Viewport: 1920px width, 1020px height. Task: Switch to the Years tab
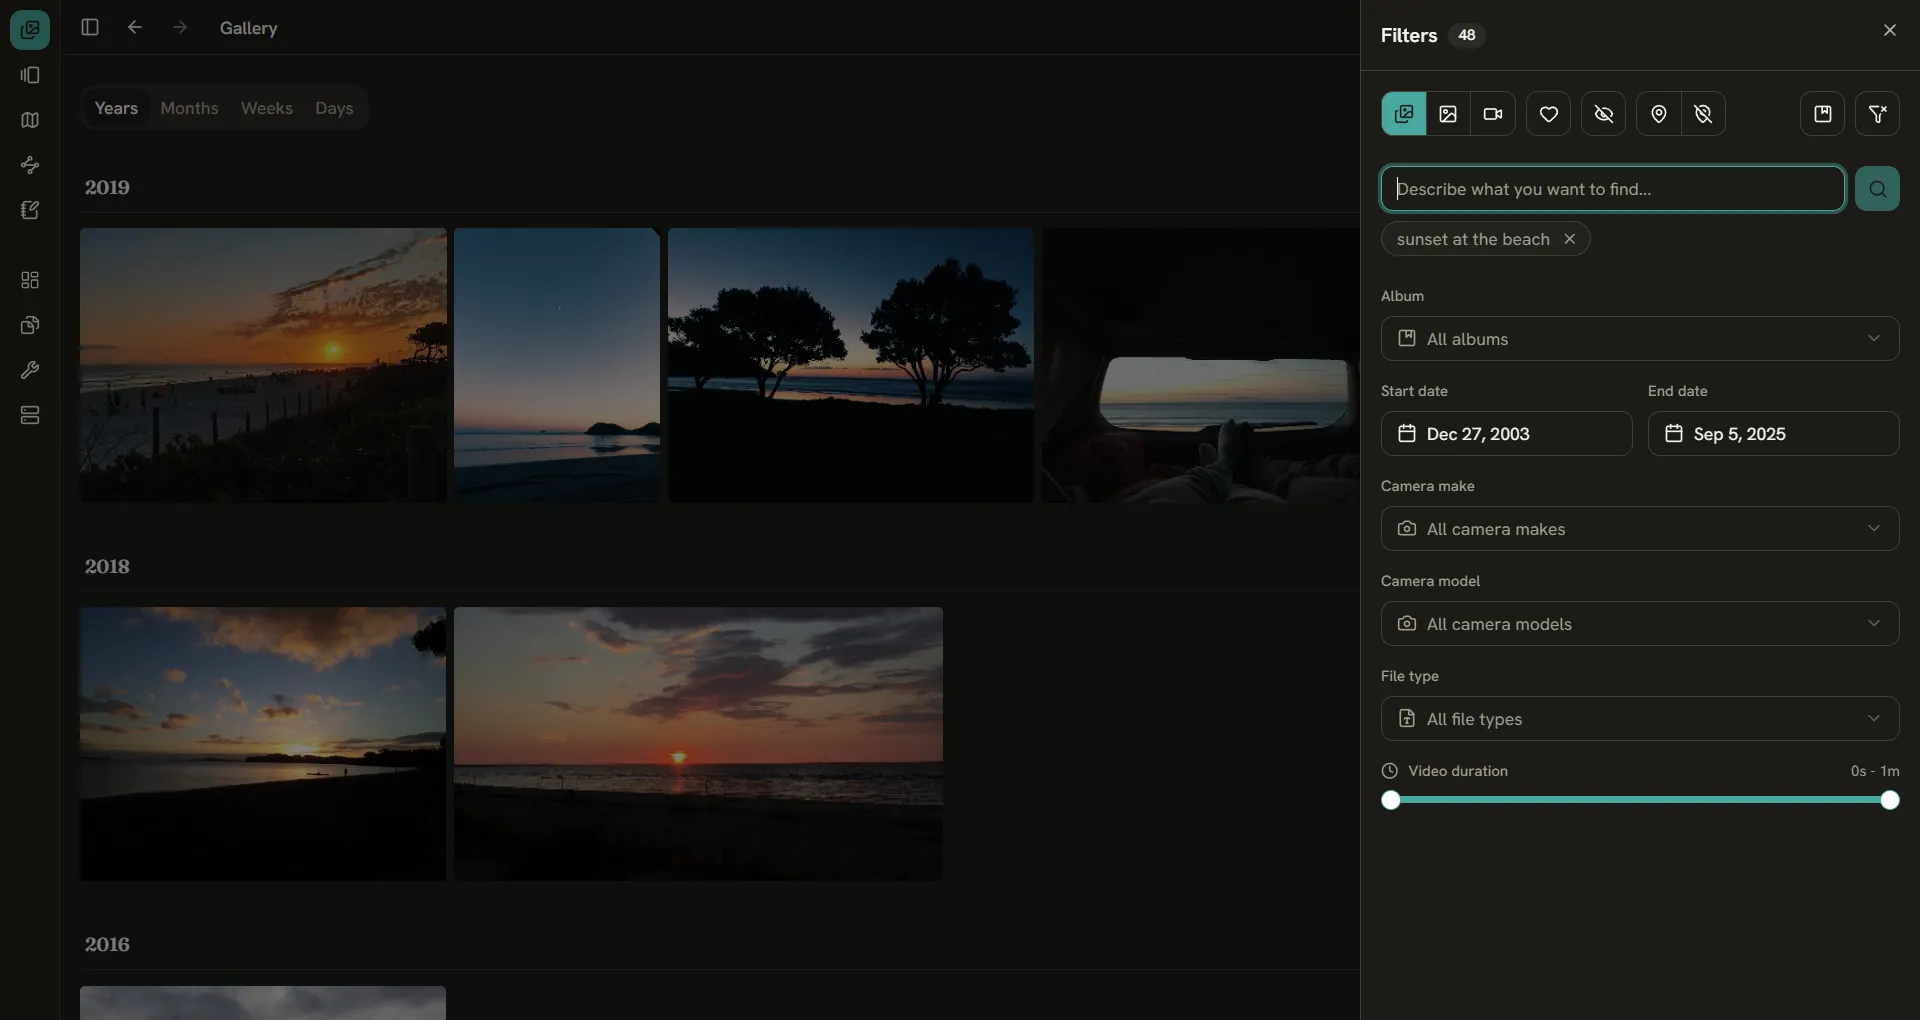pos(116,108)
